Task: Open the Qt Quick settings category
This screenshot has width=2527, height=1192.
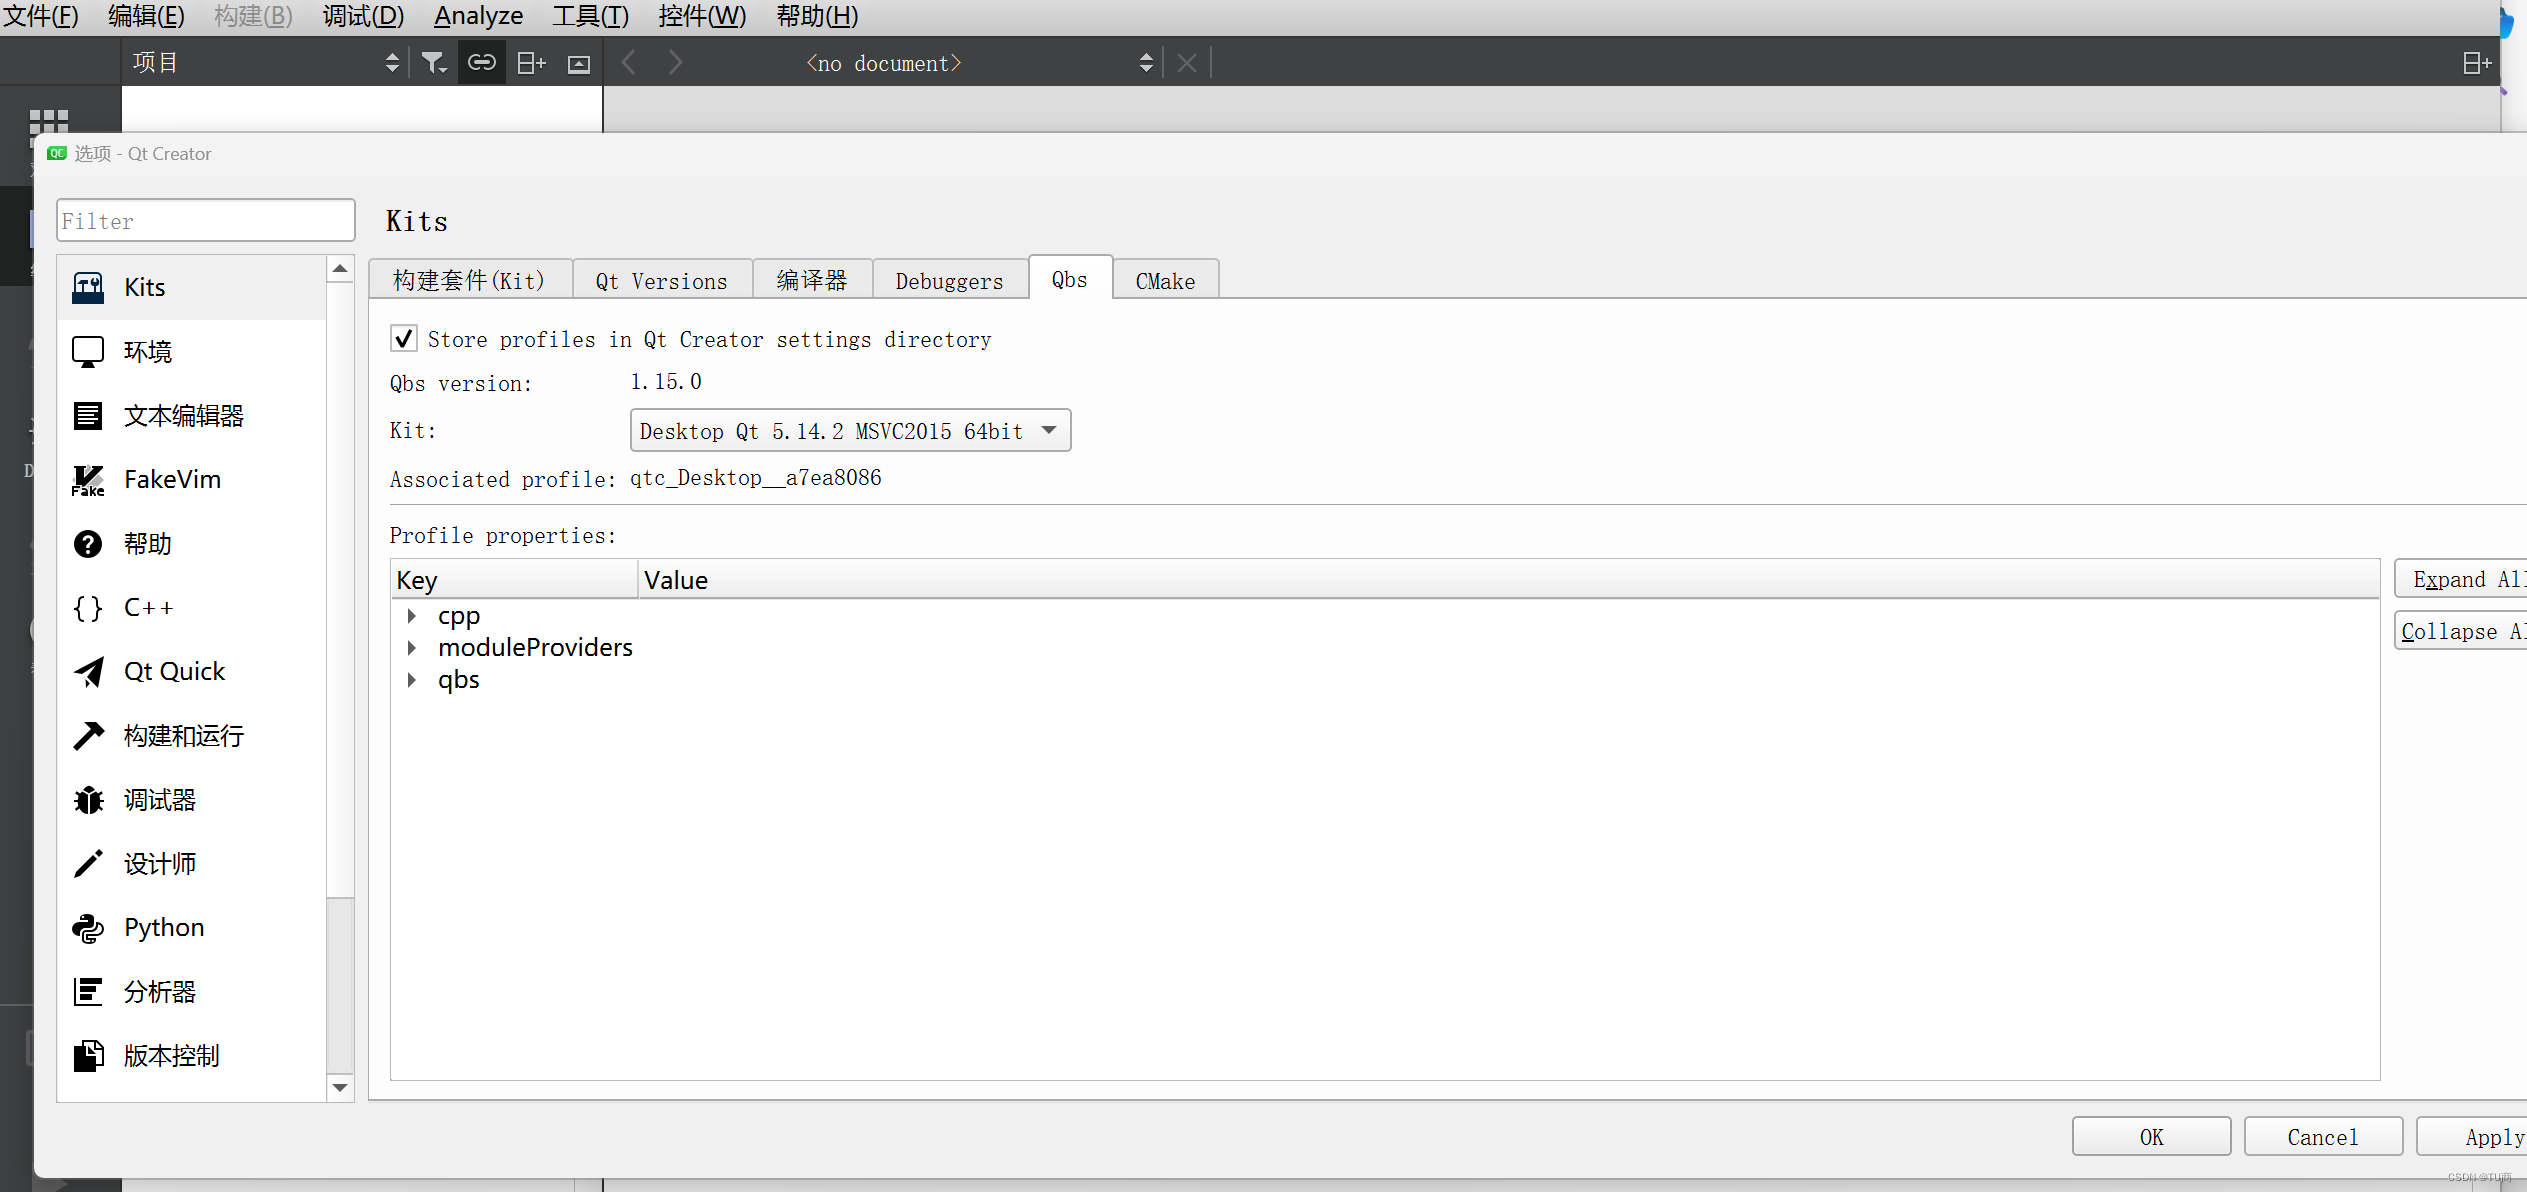Action: click(x=174, y=671)
